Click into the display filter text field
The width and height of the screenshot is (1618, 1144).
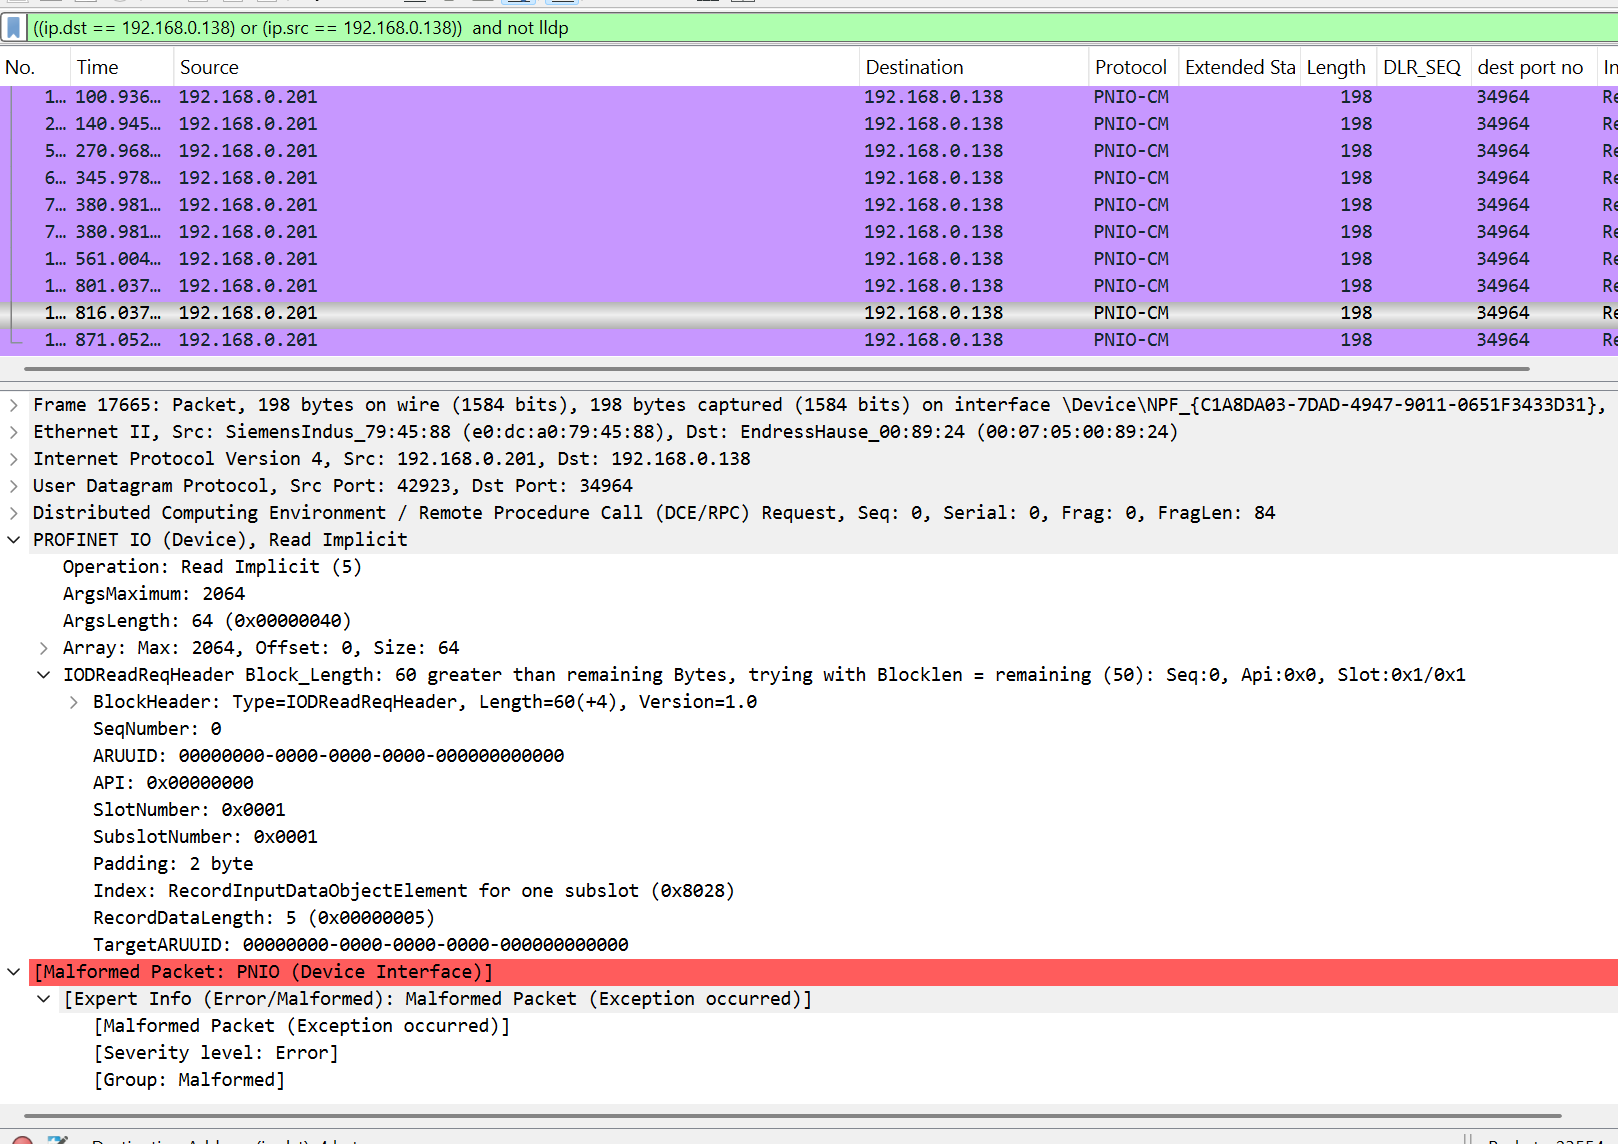tap(820, 28)
